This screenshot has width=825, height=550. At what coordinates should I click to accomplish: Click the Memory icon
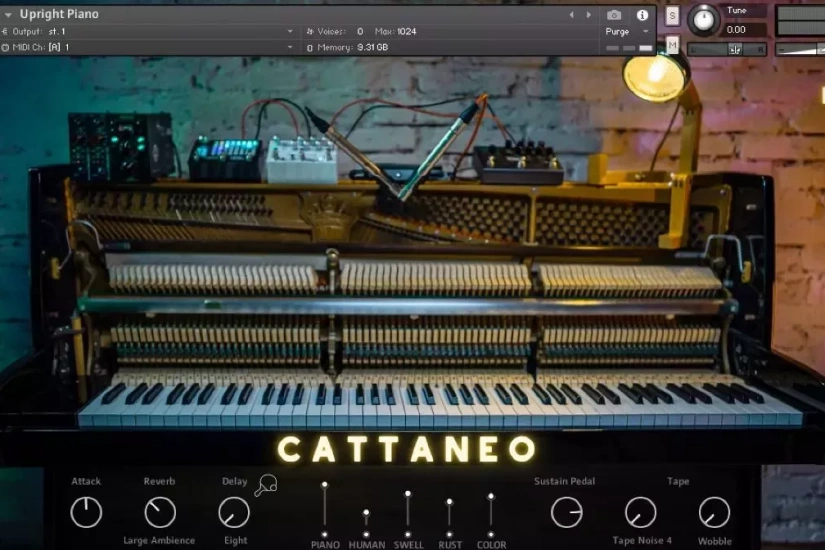point(310,48)
